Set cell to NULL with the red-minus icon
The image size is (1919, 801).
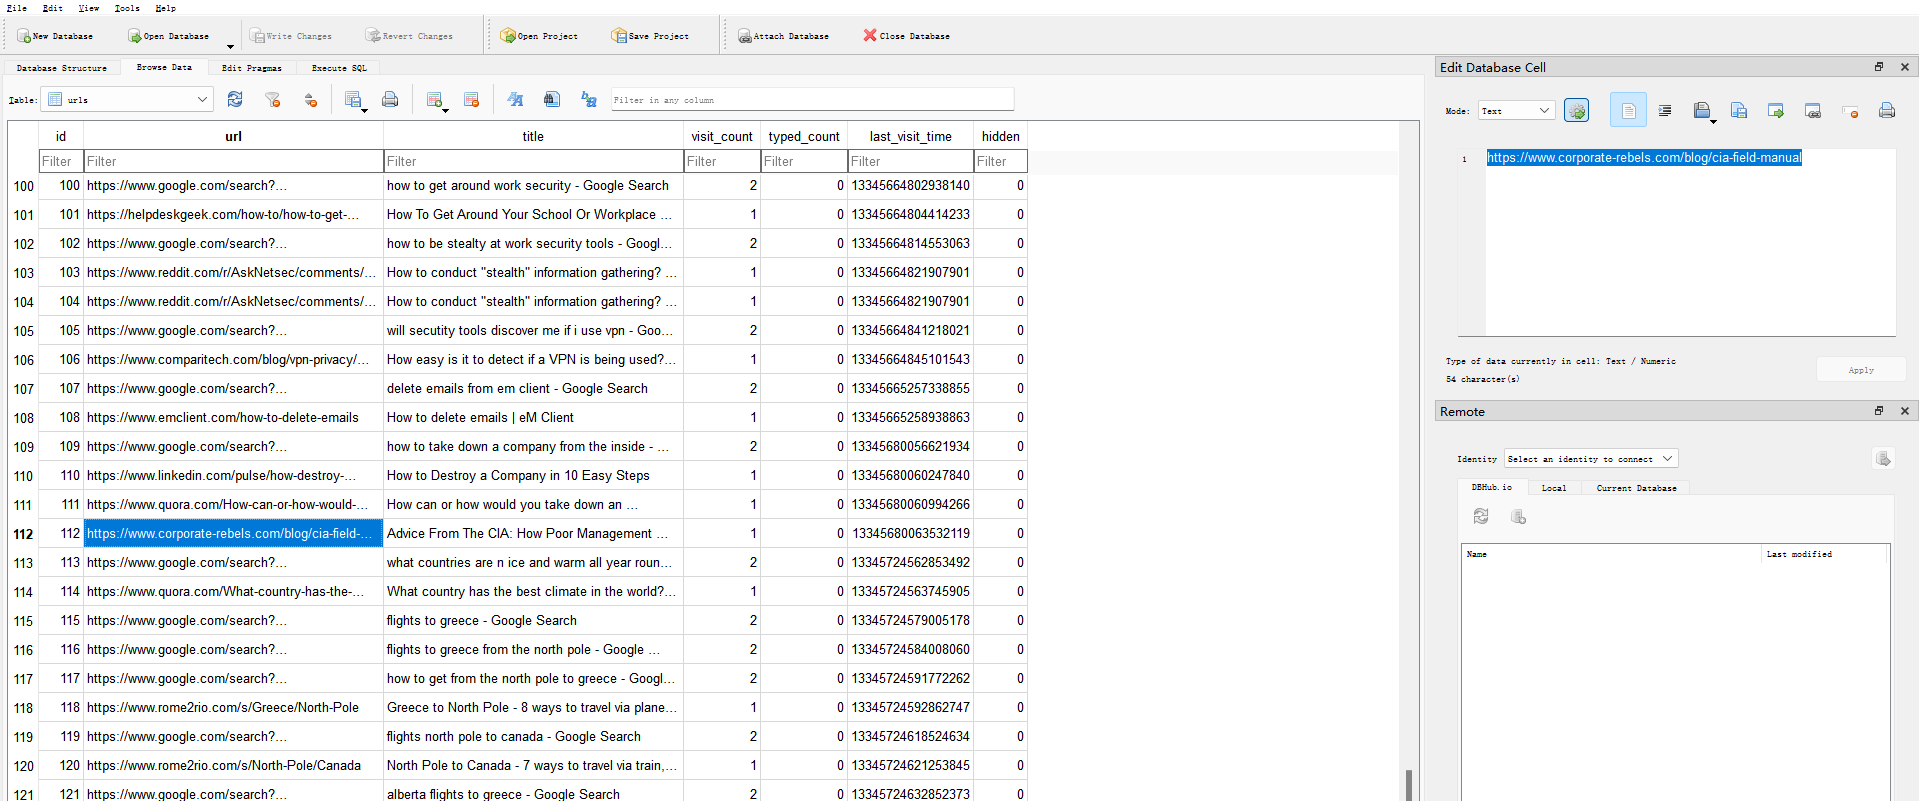click(x=1850, y=110)
